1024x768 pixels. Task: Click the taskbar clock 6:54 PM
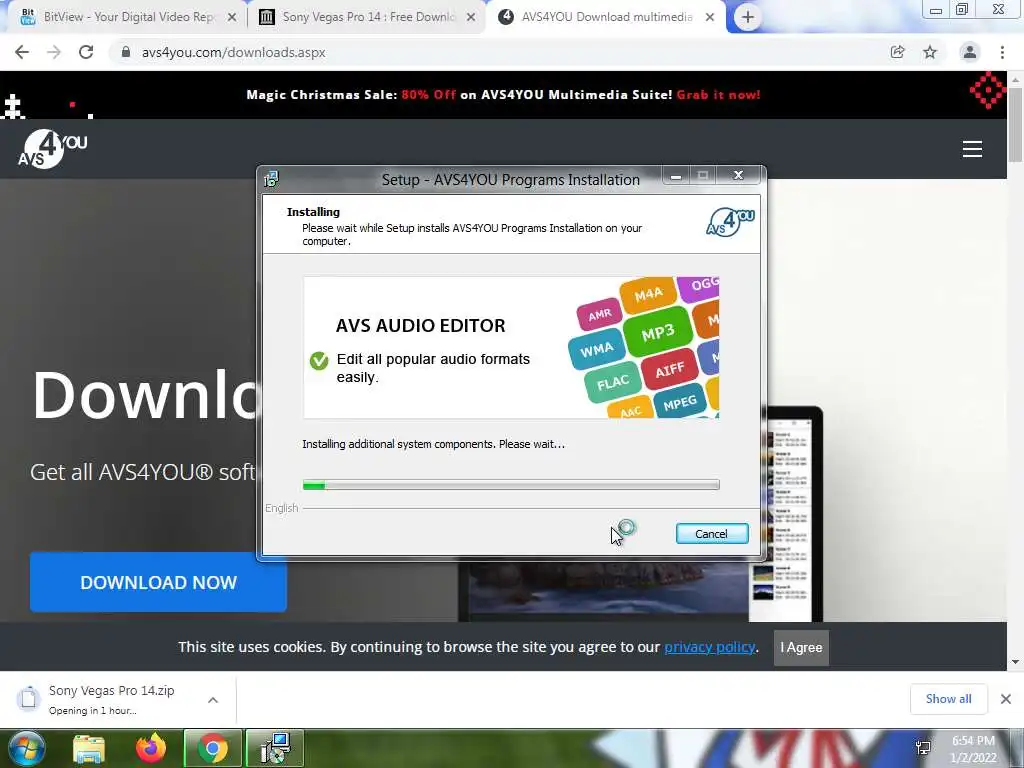[x=973, y=741]
